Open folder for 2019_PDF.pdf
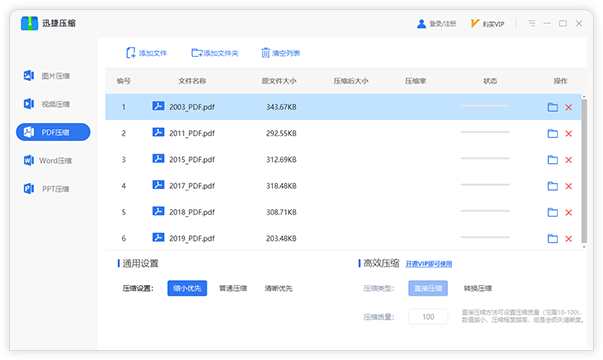The image size is (603, 360). point(553,238)
